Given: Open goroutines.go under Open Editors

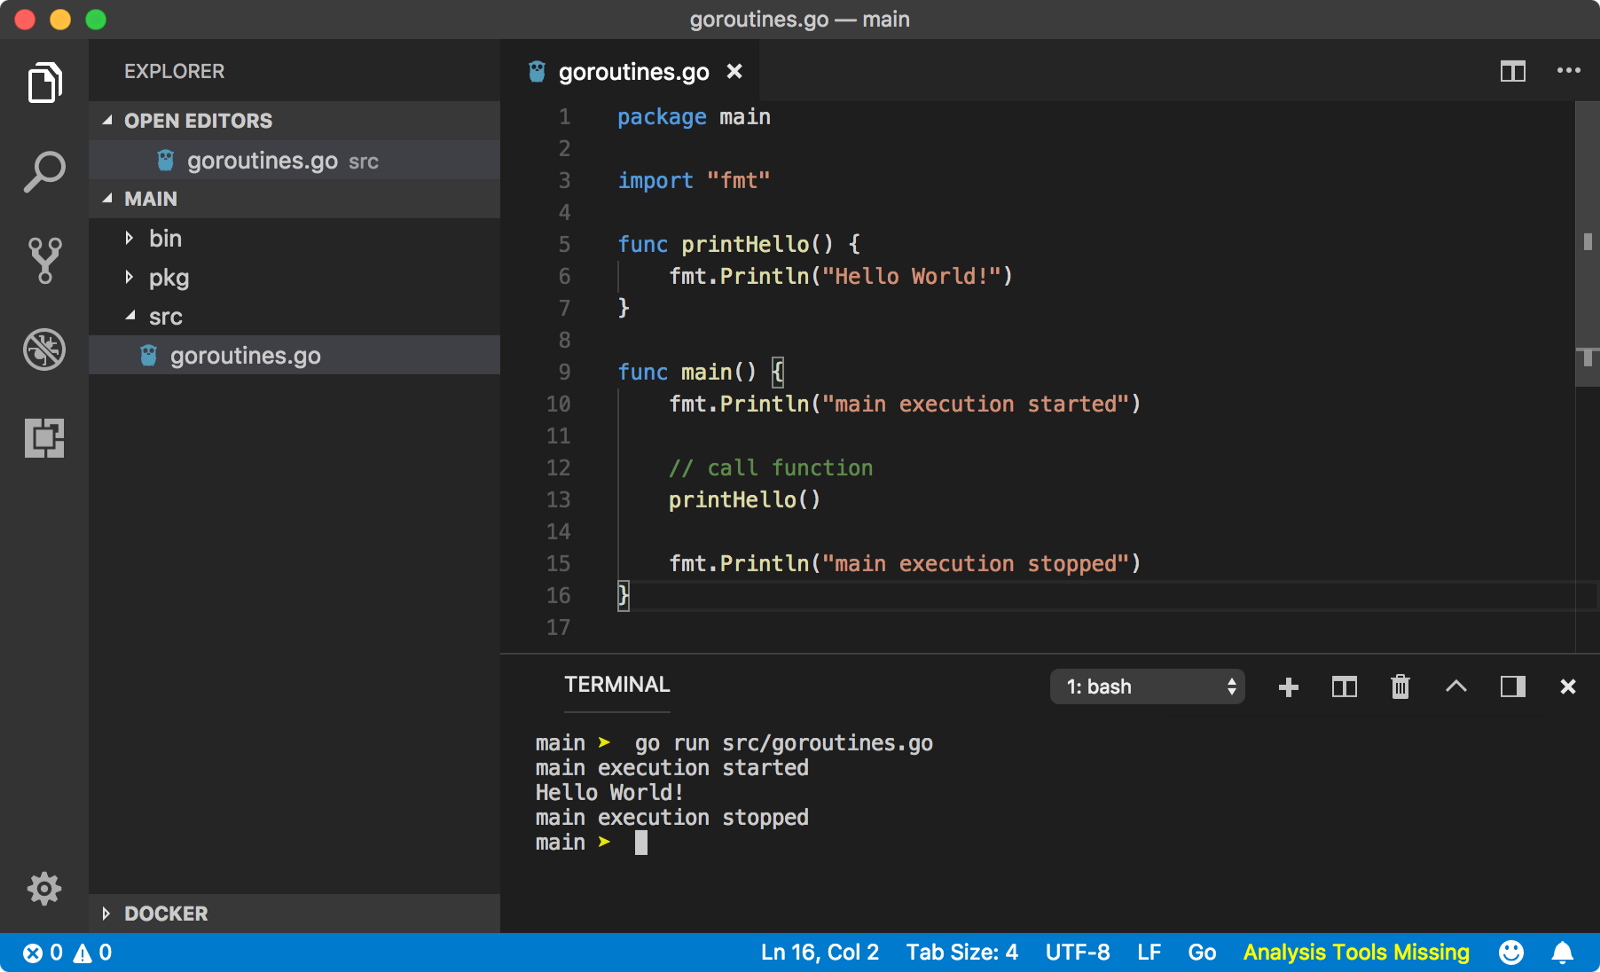Looking at the screenshot, I should [x=294, y=160].
